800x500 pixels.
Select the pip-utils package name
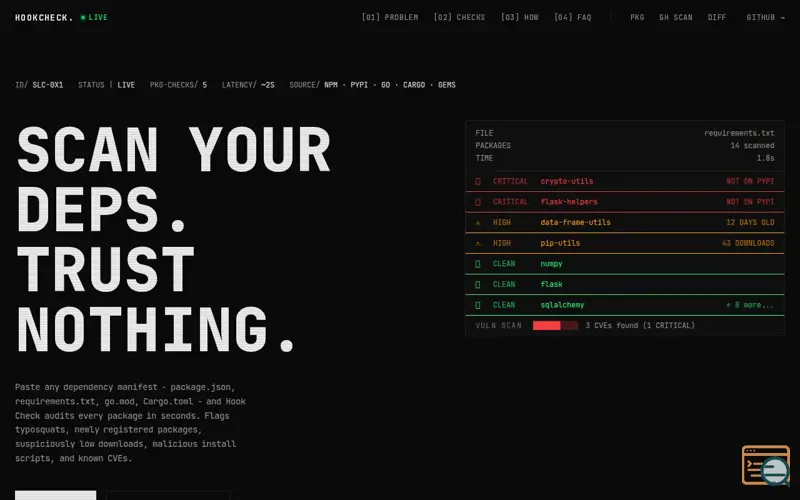(x=560, y=243)
